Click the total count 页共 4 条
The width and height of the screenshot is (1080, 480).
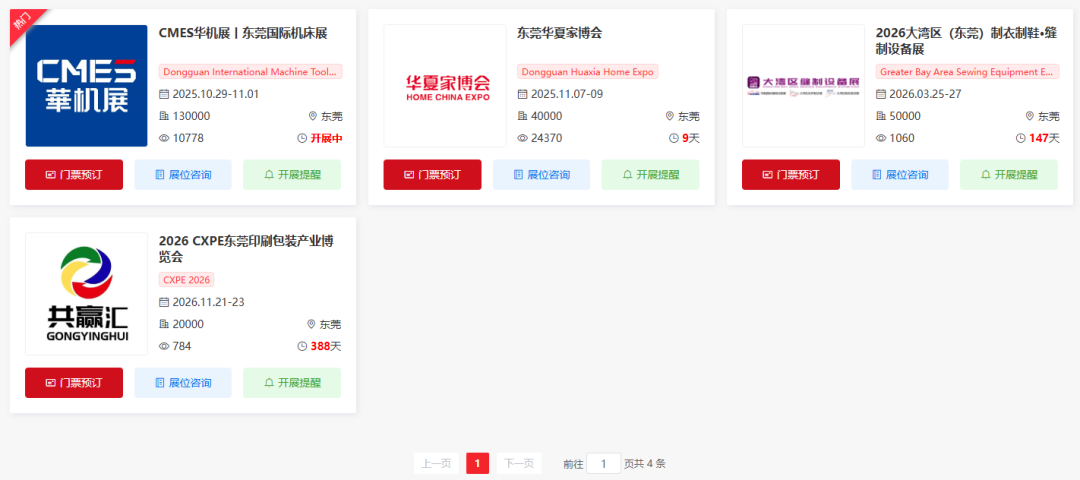point(645,463)
